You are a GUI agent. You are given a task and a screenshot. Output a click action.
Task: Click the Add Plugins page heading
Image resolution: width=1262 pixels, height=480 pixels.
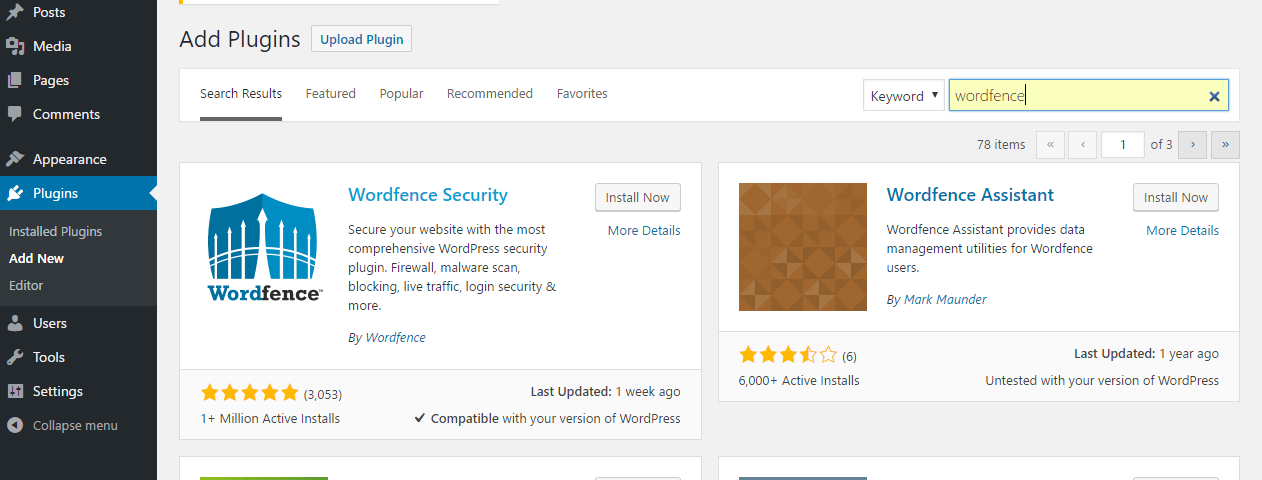[x=240, y=40]
